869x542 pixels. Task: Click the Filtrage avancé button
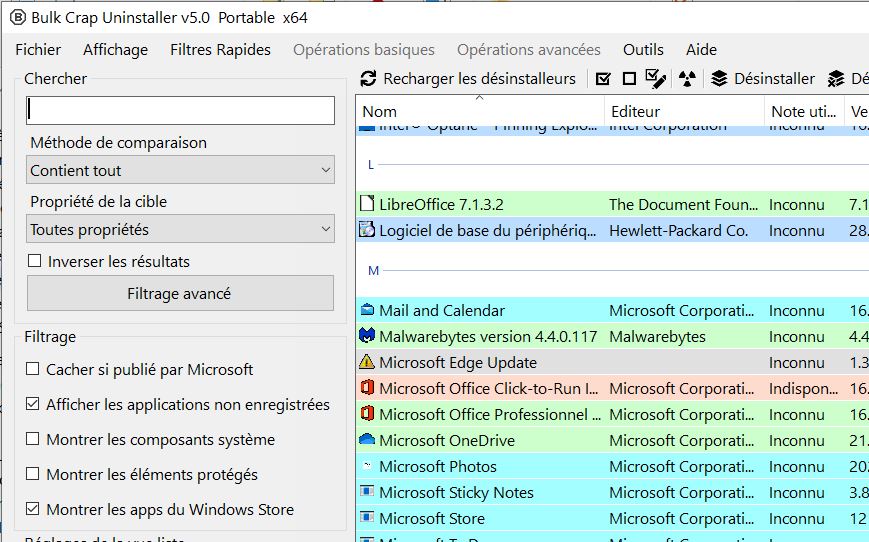click(x=180, y=293)
